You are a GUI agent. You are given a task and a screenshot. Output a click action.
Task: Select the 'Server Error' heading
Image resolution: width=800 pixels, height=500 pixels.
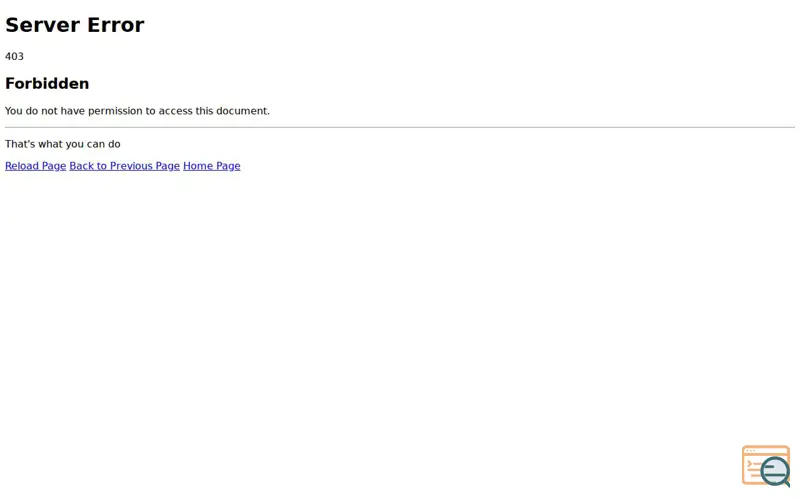point(74,25)
